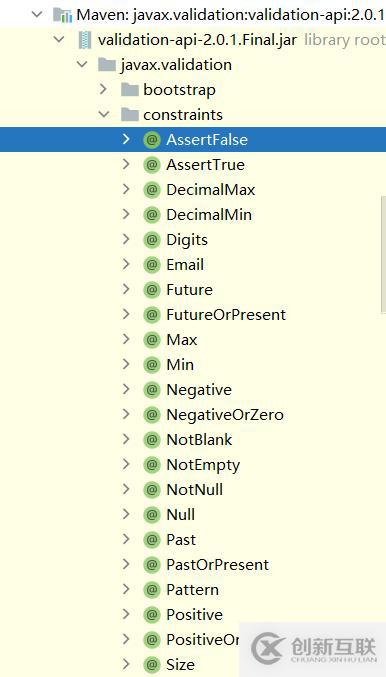The height and width of the screenshot is (677, 386).
Task: Expand the bootstrap package node
Action: click(103, 89)
